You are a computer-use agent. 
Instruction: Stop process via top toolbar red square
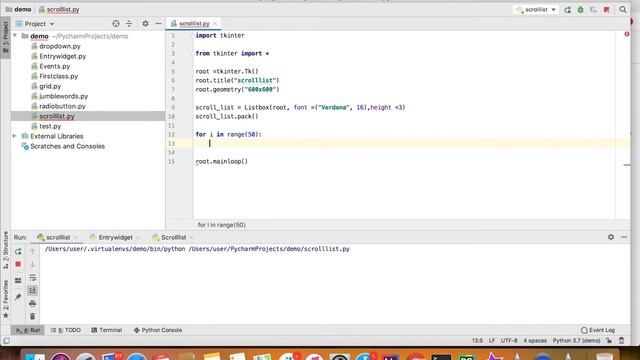[x=607, y=9]
